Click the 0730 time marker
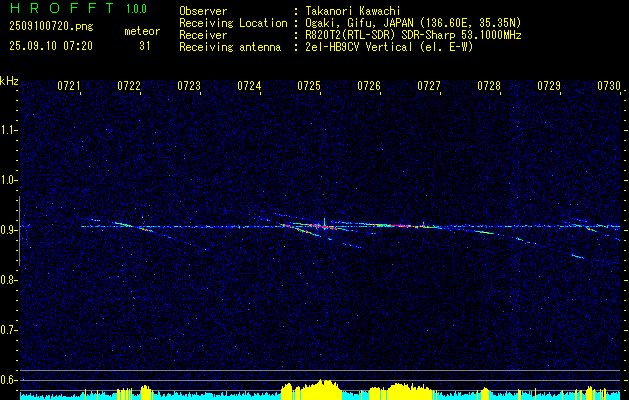Viewport: 629px width, 400px height. pyautogui.click(x=609, y=85)
